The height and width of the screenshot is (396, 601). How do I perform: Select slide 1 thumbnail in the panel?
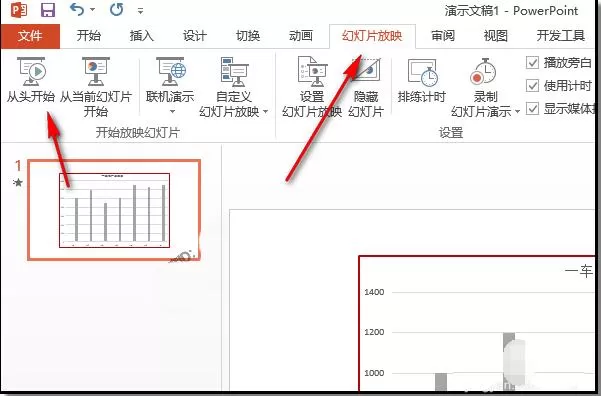[x=114, y=210]
